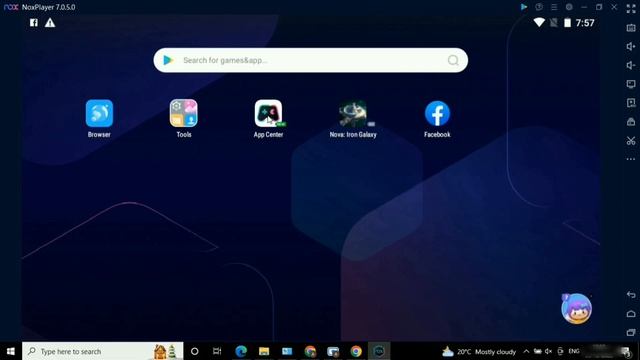Open the Windows Start menu

pyautogui.click(x=11, y=351)
